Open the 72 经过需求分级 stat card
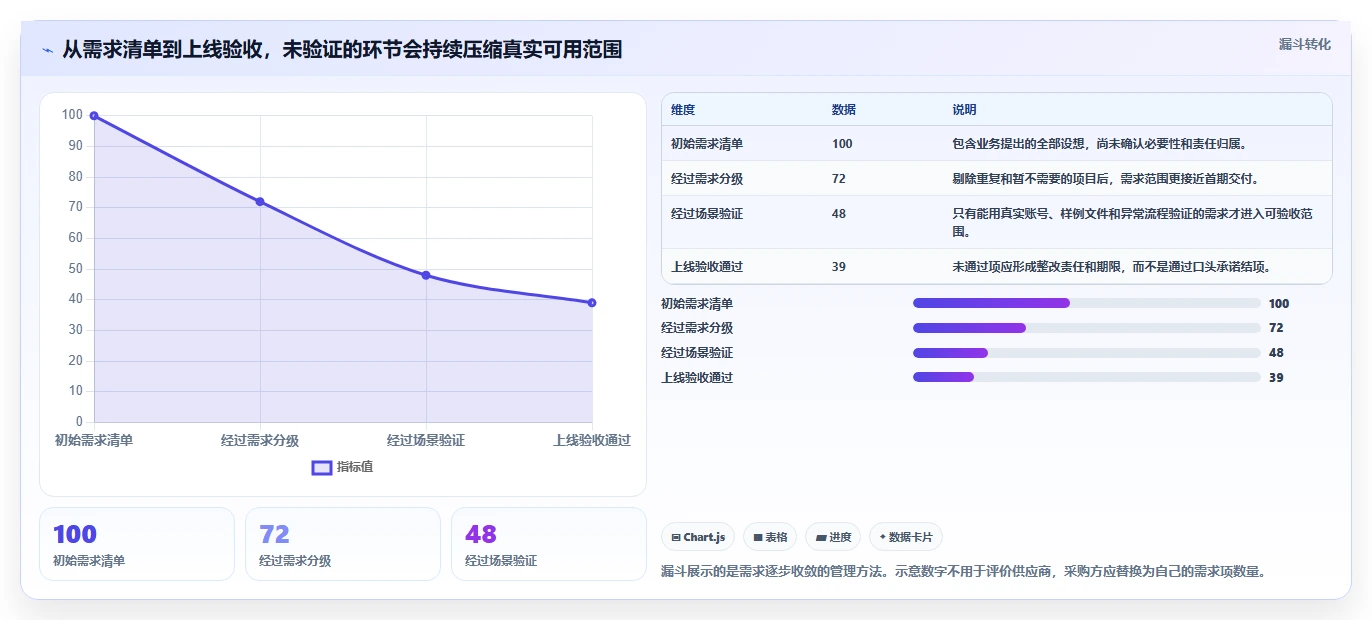The image size is (1372, 620). point(343,544)
